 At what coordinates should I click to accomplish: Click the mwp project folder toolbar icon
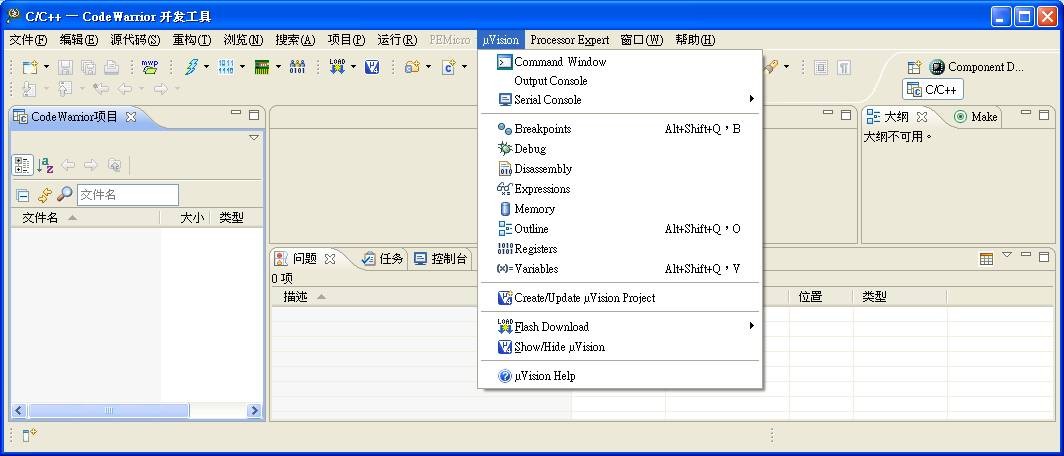click(149, 67)
